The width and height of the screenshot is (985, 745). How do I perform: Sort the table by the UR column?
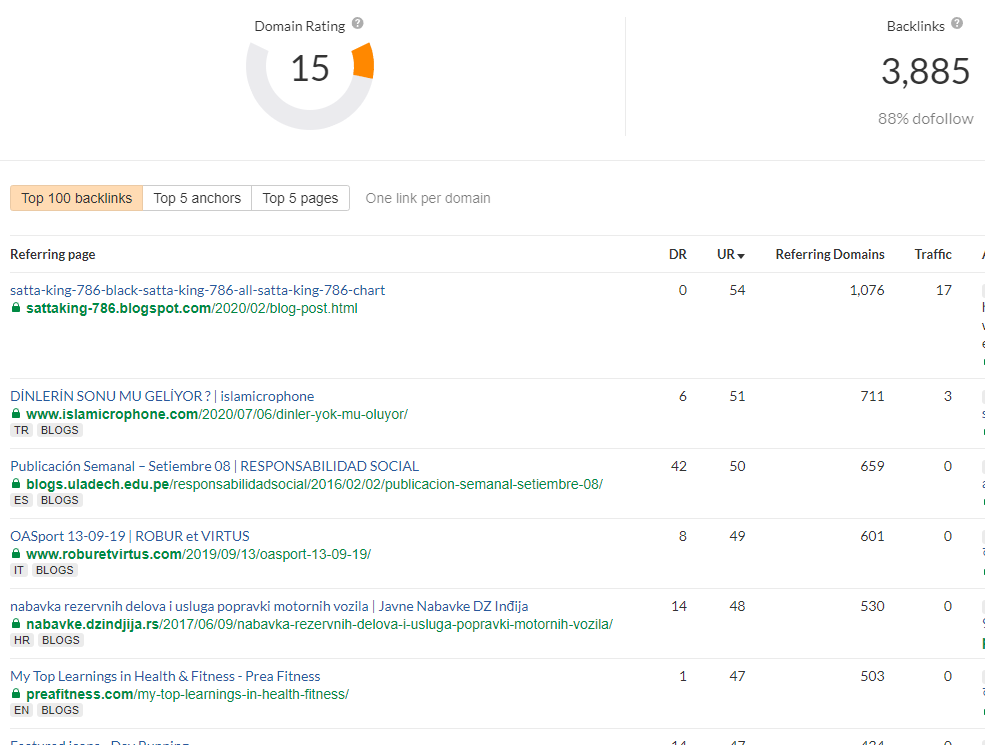click(x=731, y=254)
